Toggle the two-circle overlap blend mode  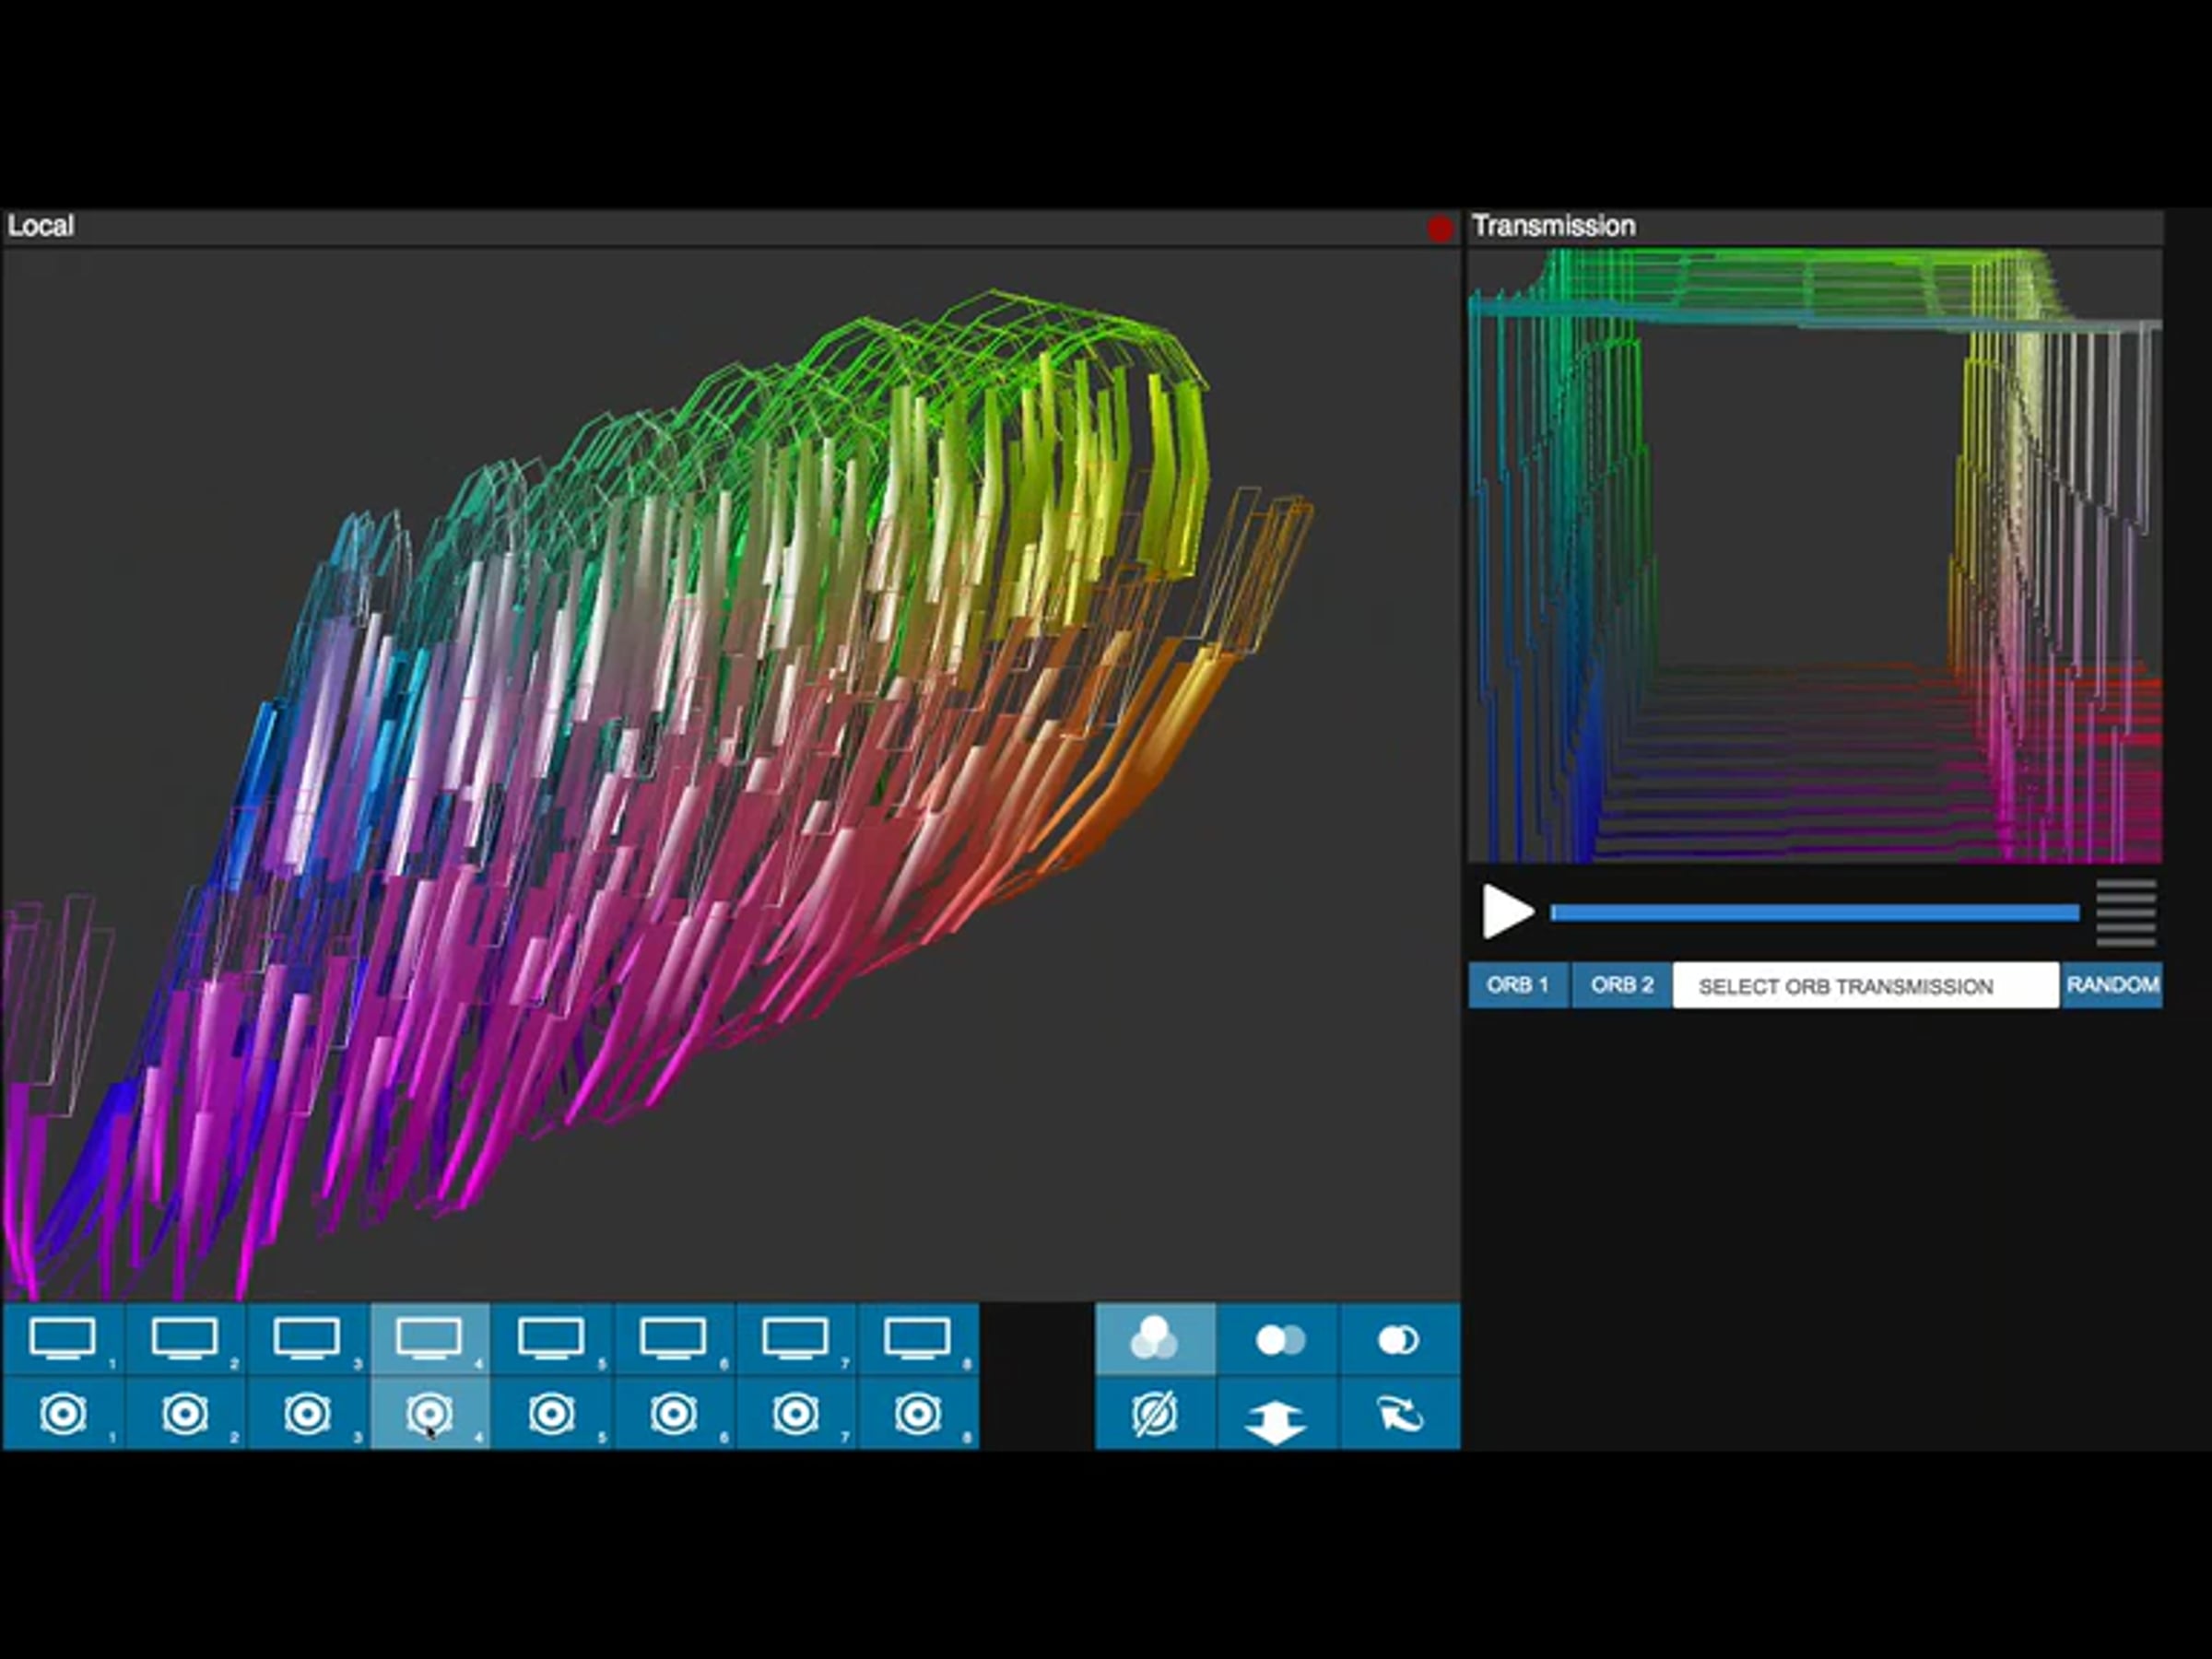coord(1399,1340)
